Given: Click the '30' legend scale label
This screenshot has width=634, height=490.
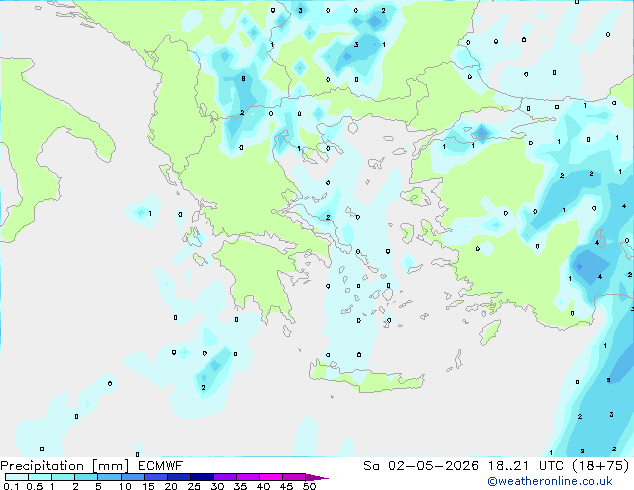Looking at the screenshot, I should coord(217,486).
